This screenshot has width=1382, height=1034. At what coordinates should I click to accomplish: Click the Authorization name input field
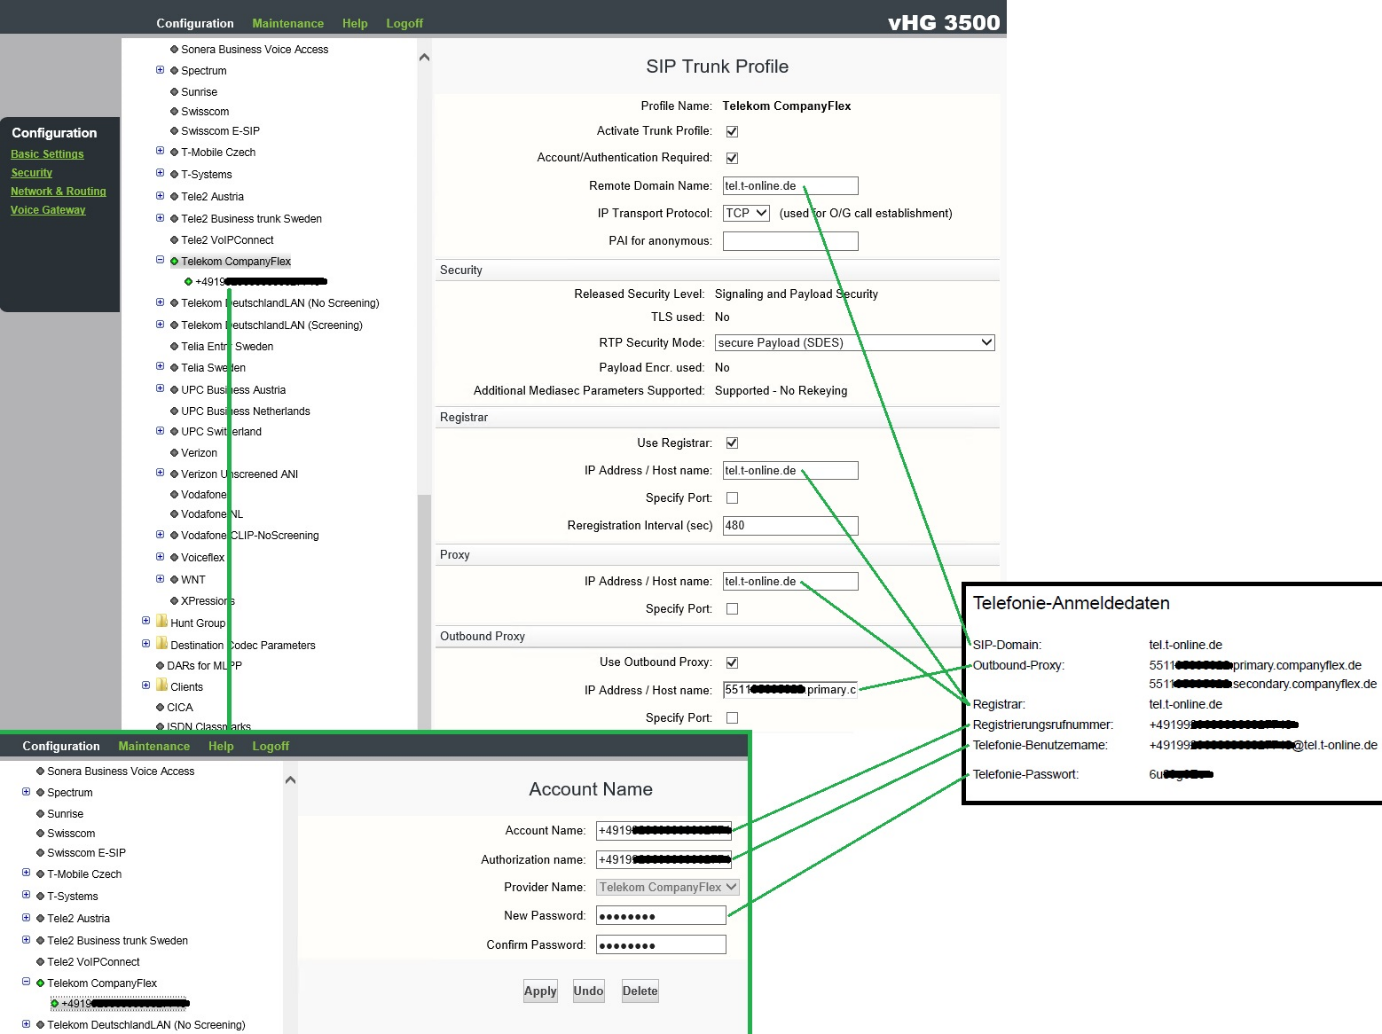pos(664,860)
